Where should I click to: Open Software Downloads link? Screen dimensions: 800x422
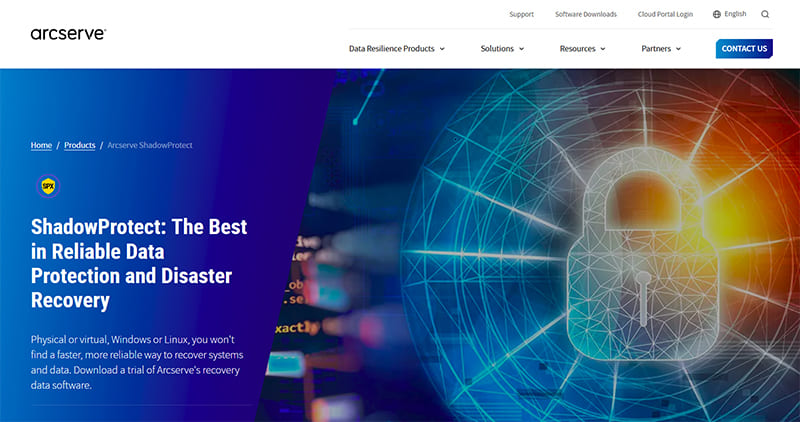586,14
